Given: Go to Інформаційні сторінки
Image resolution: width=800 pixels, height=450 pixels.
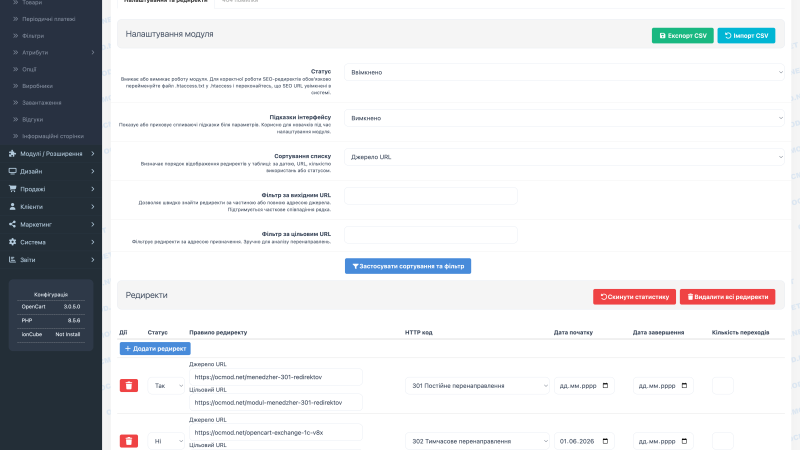Looking at the screenshot, I should coord(53,136).
